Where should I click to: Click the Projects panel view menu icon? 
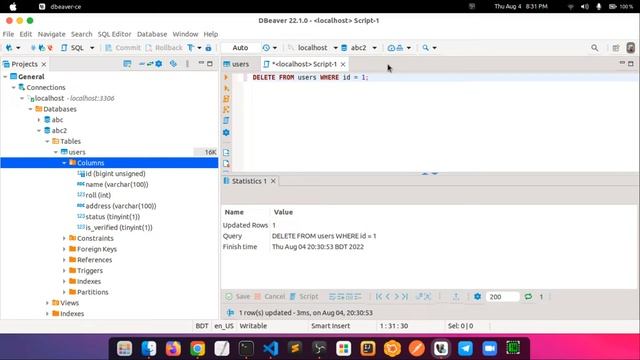tap(187, 64)
